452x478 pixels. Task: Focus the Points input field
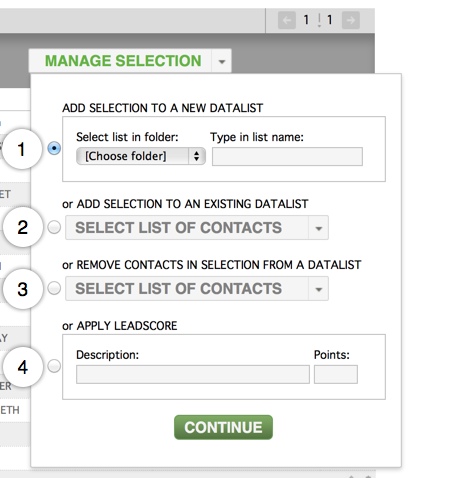pyautogui.click(x=336, y=374)
